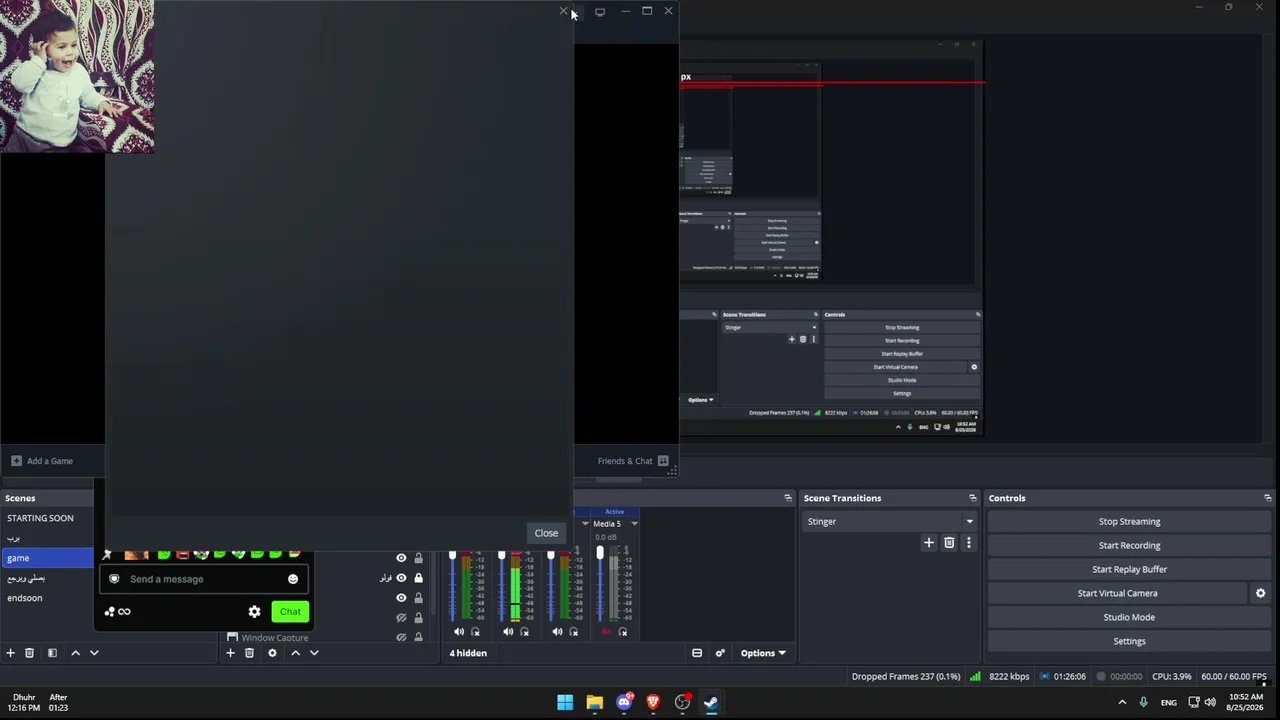
Task: Click the Send a message field
Action: 205,579
